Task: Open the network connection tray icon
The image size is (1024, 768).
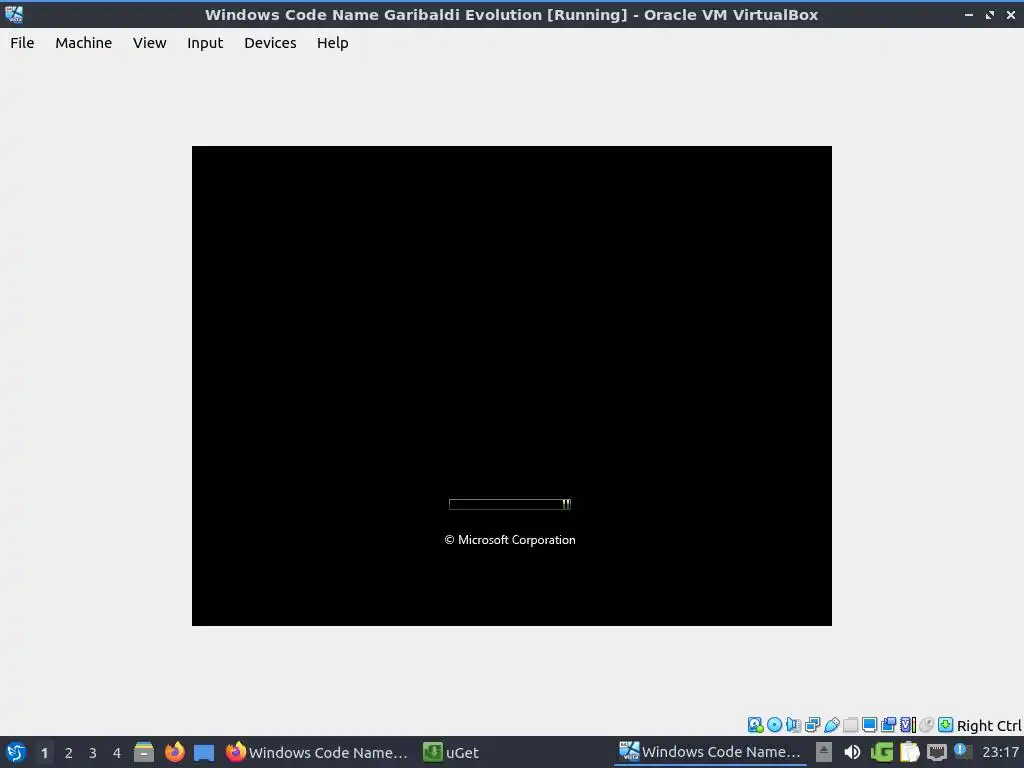Action: coord(936,752)
